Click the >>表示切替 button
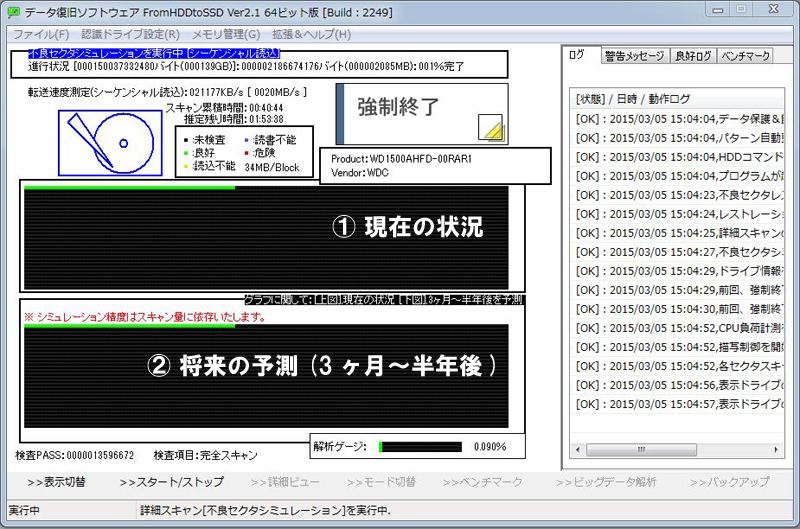The width and height of the screenshot is (800, 529). [56, 482]
